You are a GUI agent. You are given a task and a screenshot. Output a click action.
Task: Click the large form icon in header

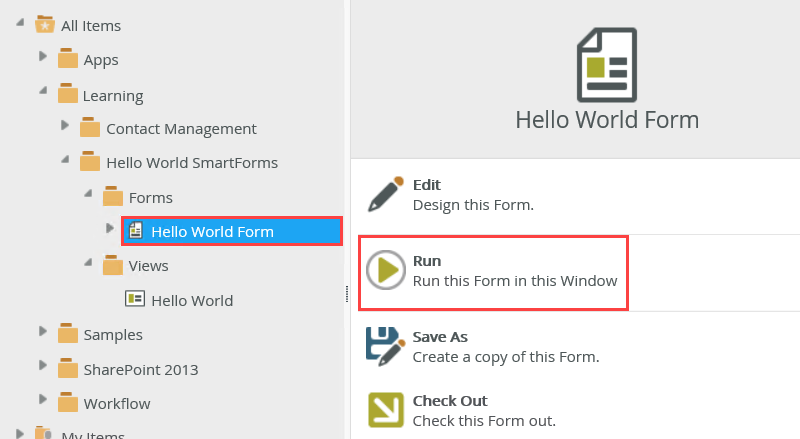click(607, 65)
